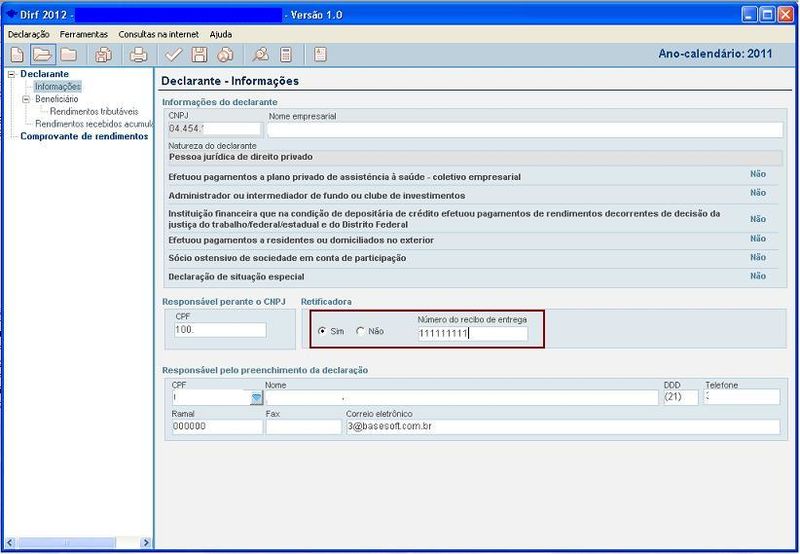Click the Número do recibo de entrega field
The image size is (800, 554).
pos(471,333)
